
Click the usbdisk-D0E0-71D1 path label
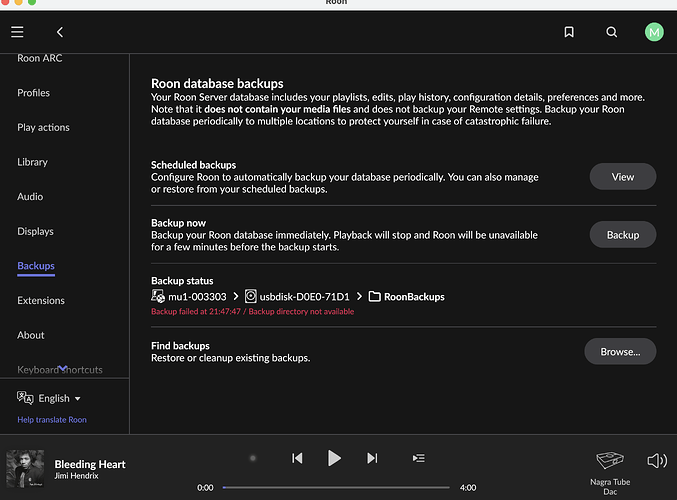click(304, 297)
